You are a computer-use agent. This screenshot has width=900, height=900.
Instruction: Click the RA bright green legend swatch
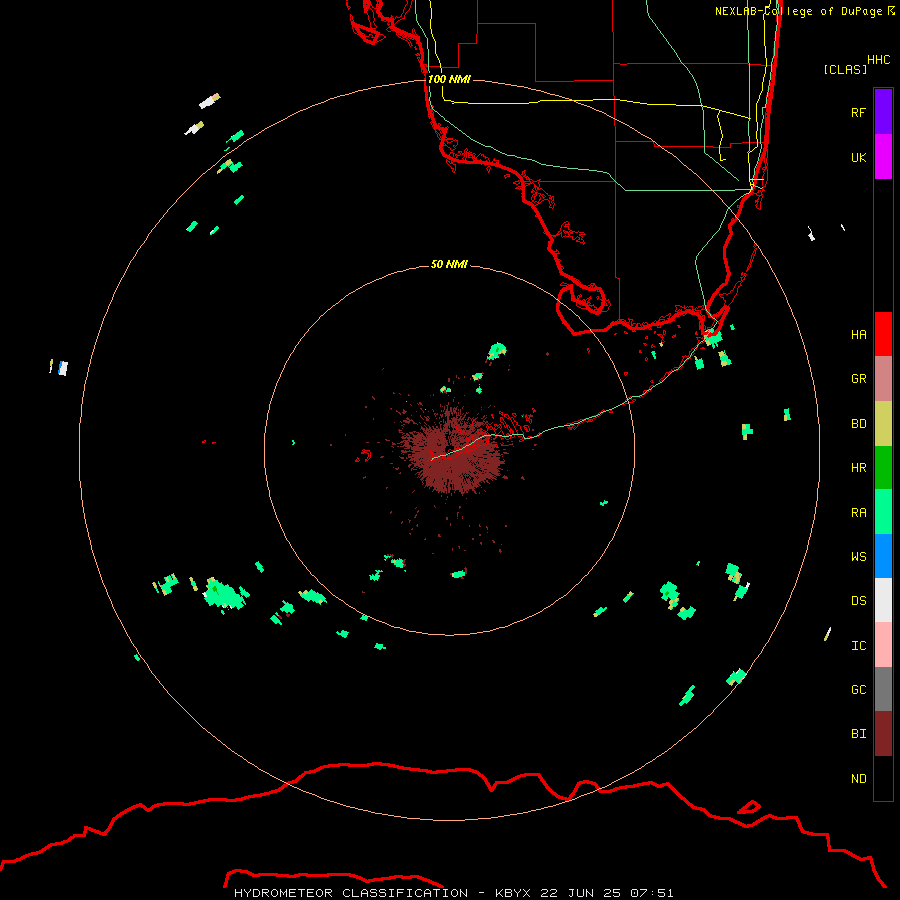(x=883, y=512)
